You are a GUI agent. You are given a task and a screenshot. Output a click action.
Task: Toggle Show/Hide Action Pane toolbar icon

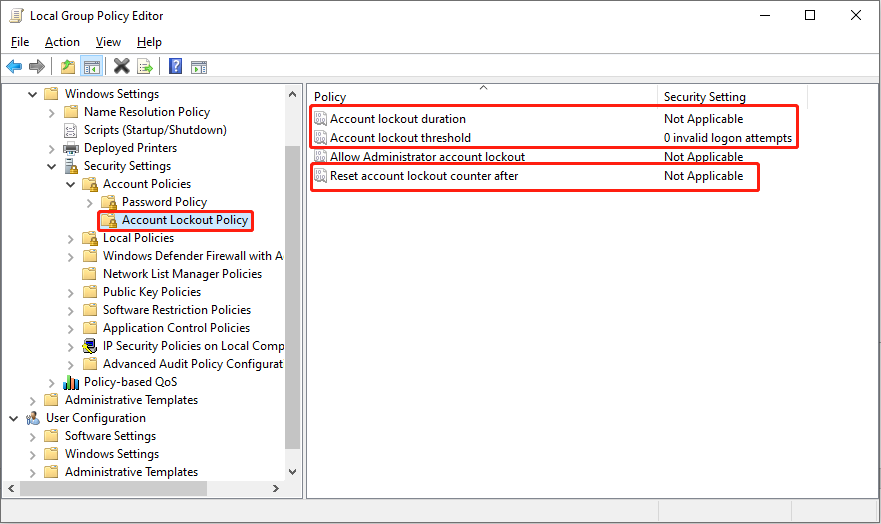[x=199, y=67]
